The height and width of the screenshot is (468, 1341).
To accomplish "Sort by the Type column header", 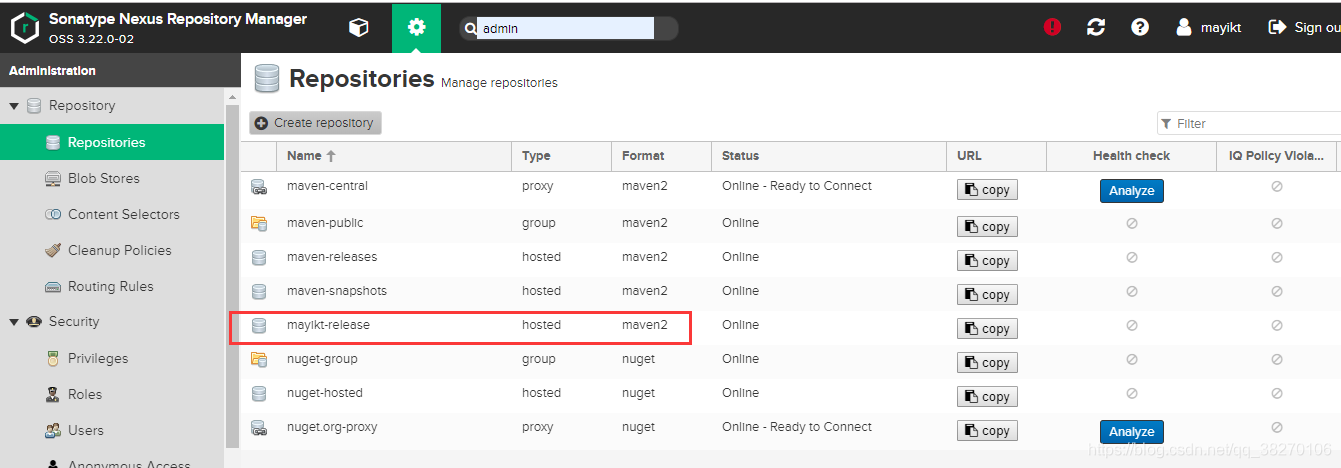I will coord(562,156).
